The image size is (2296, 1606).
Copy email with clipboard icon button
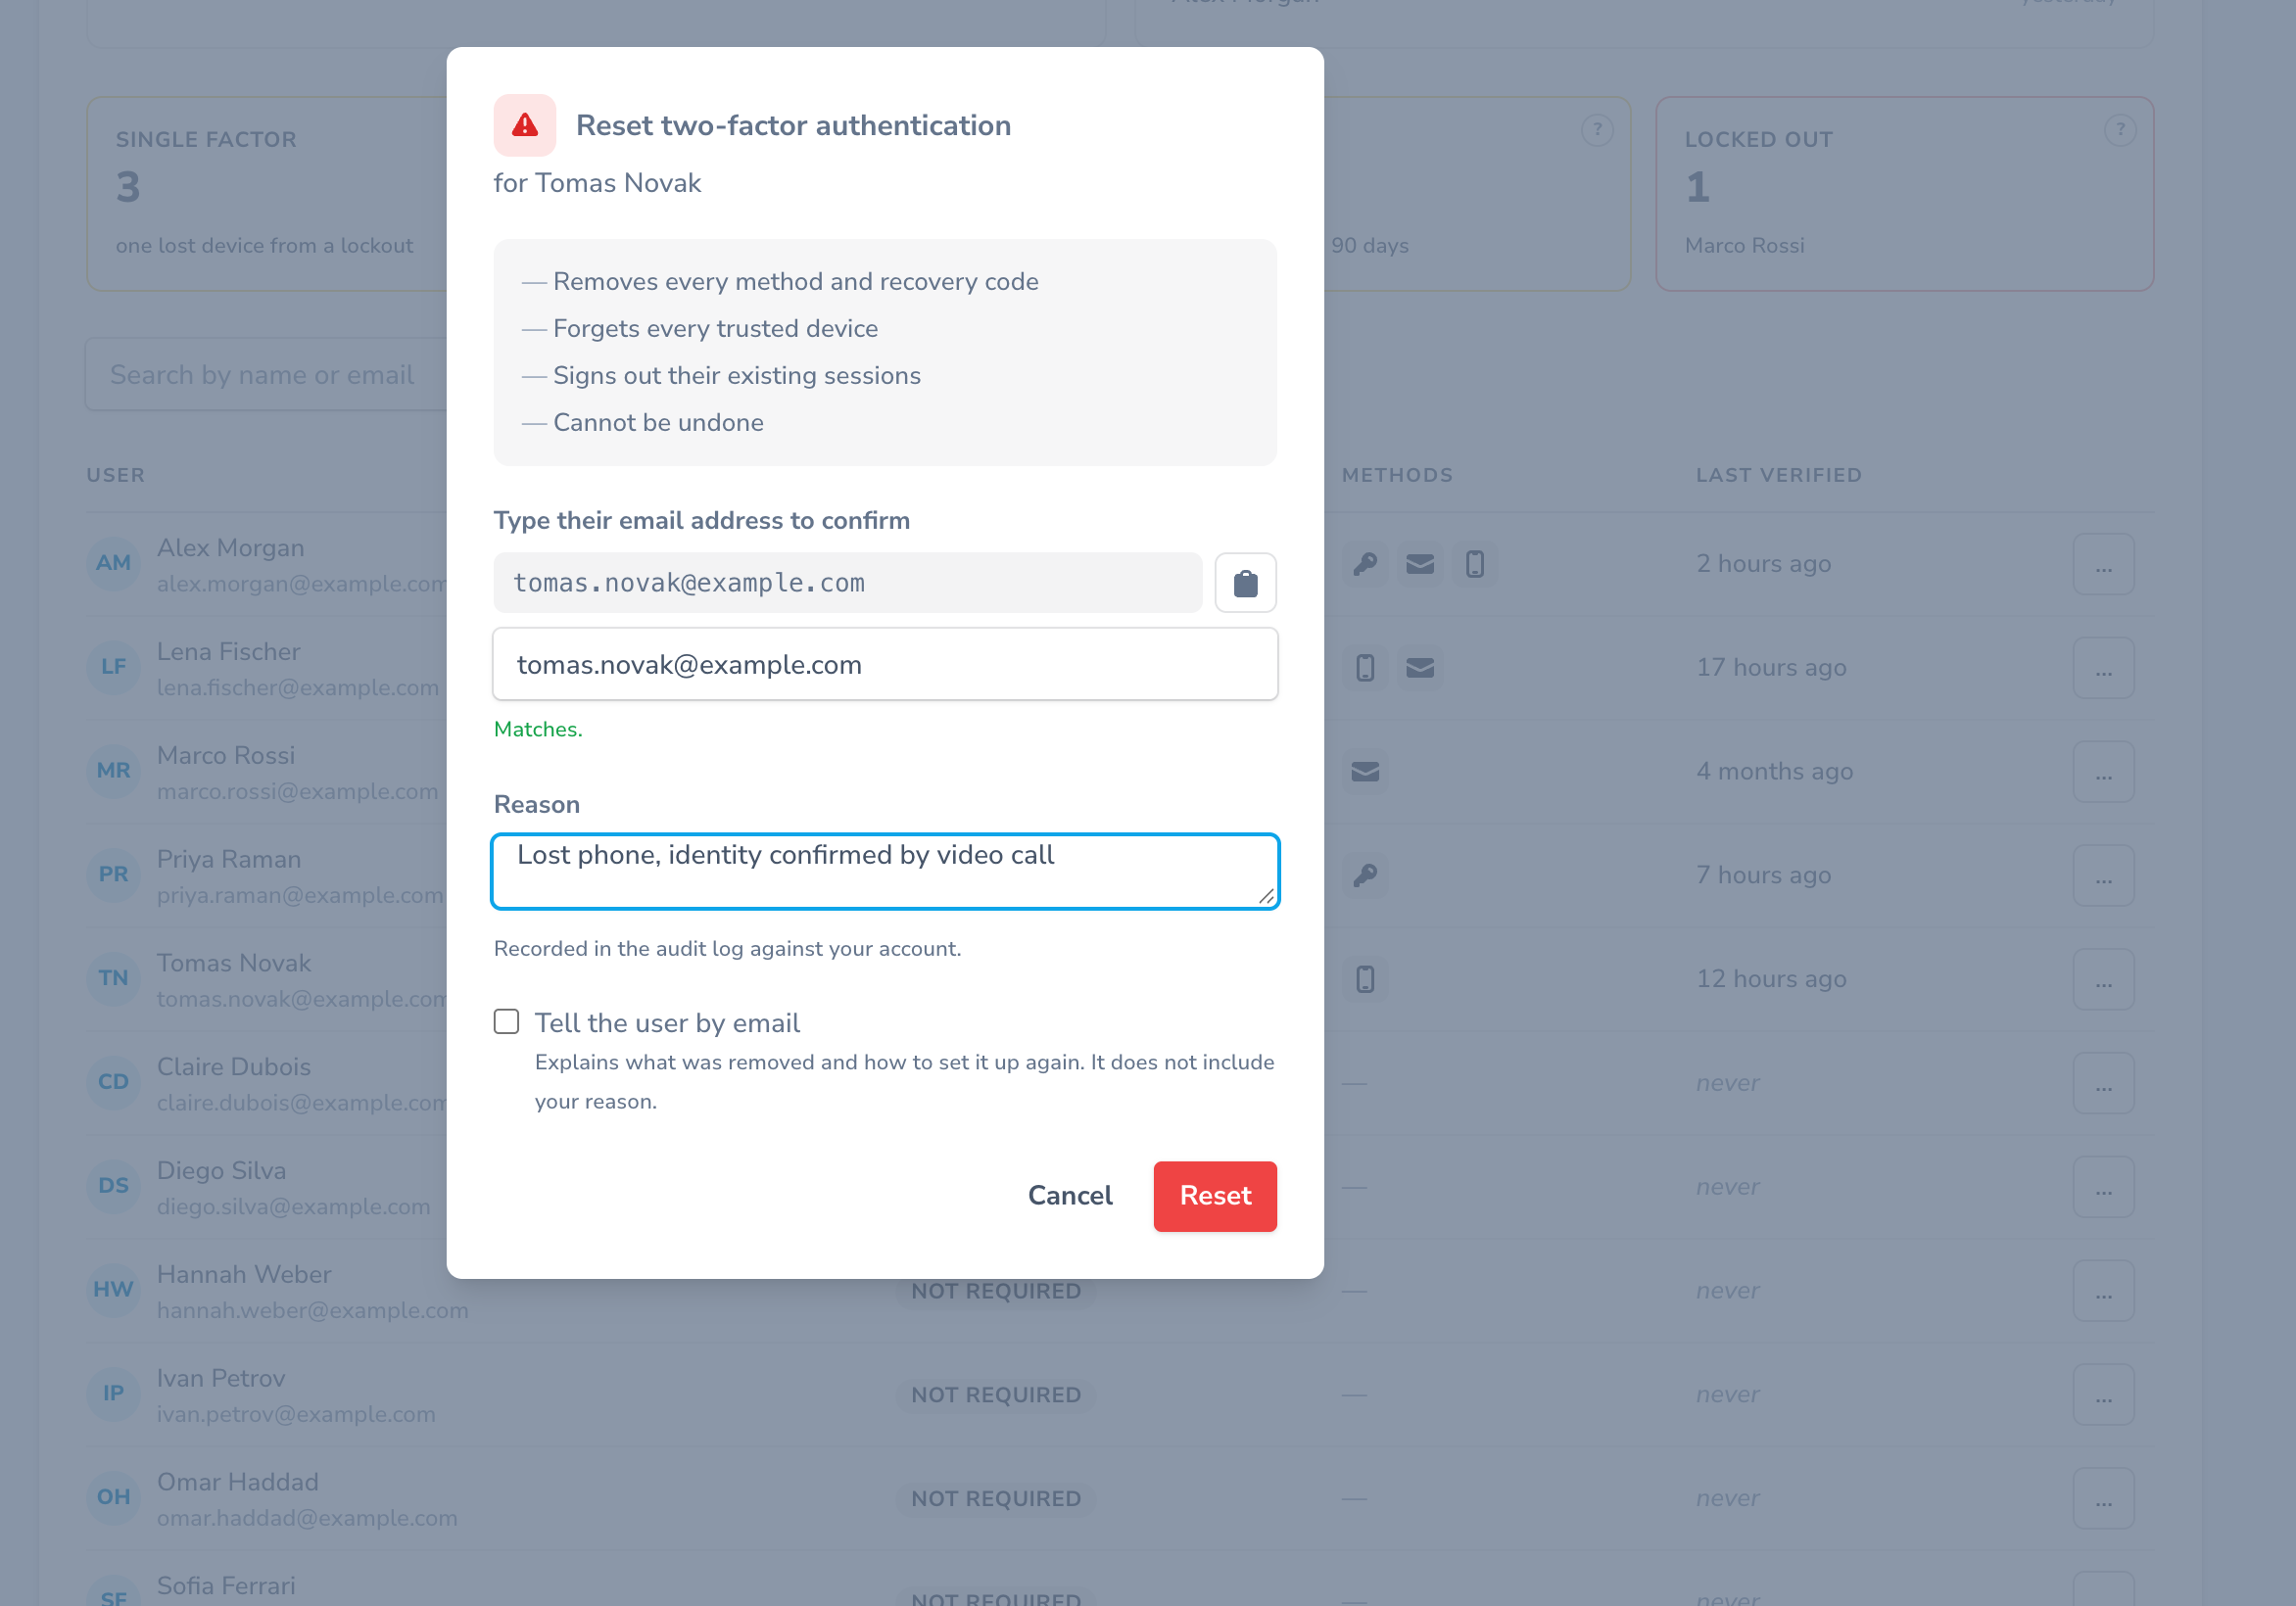coord(1245,582)
